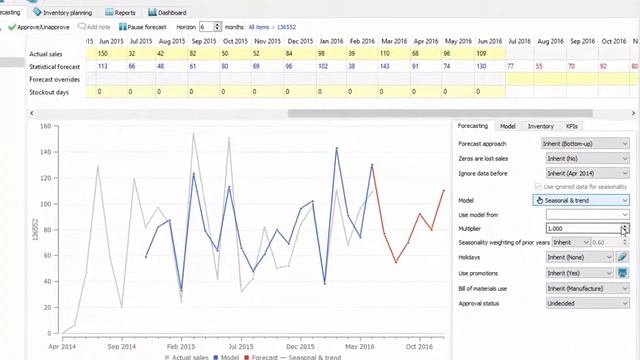This screenshot has height=360, width=640.
Task: Open the Reports tab
Action: click(120, 12)
